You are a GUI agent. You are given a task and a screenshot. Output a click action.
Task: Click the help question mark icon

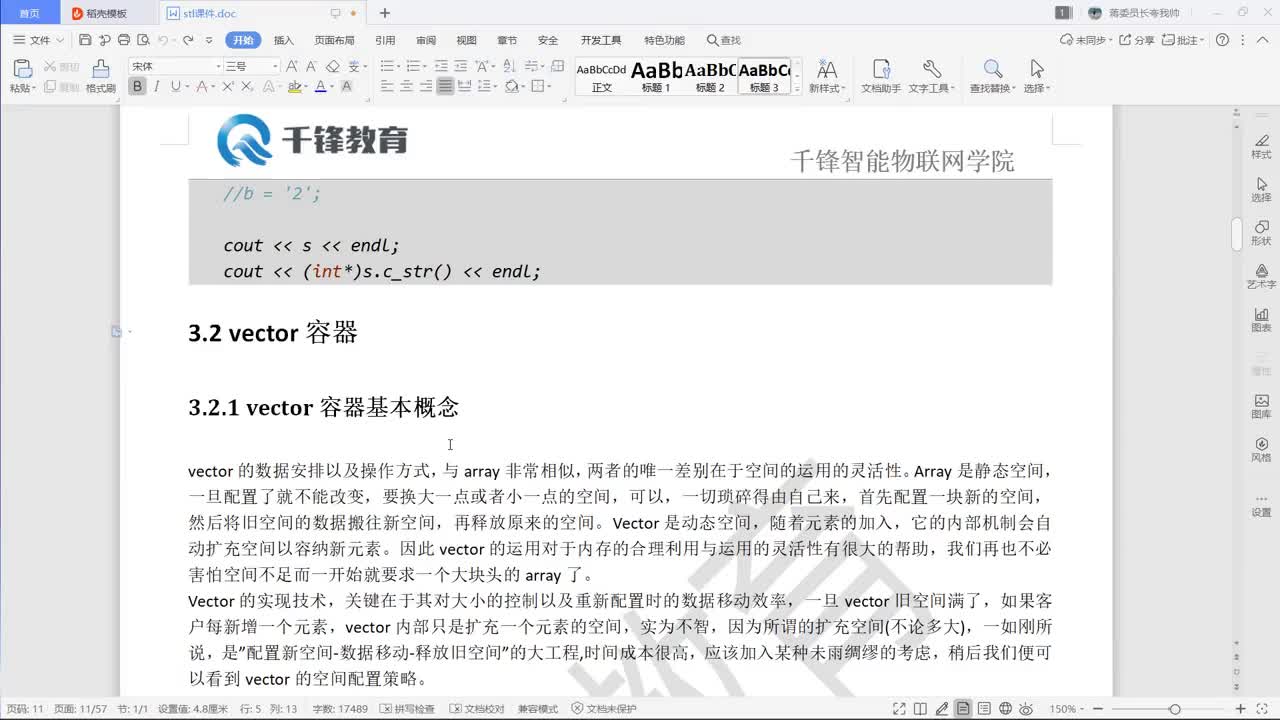coord(1222,40)
